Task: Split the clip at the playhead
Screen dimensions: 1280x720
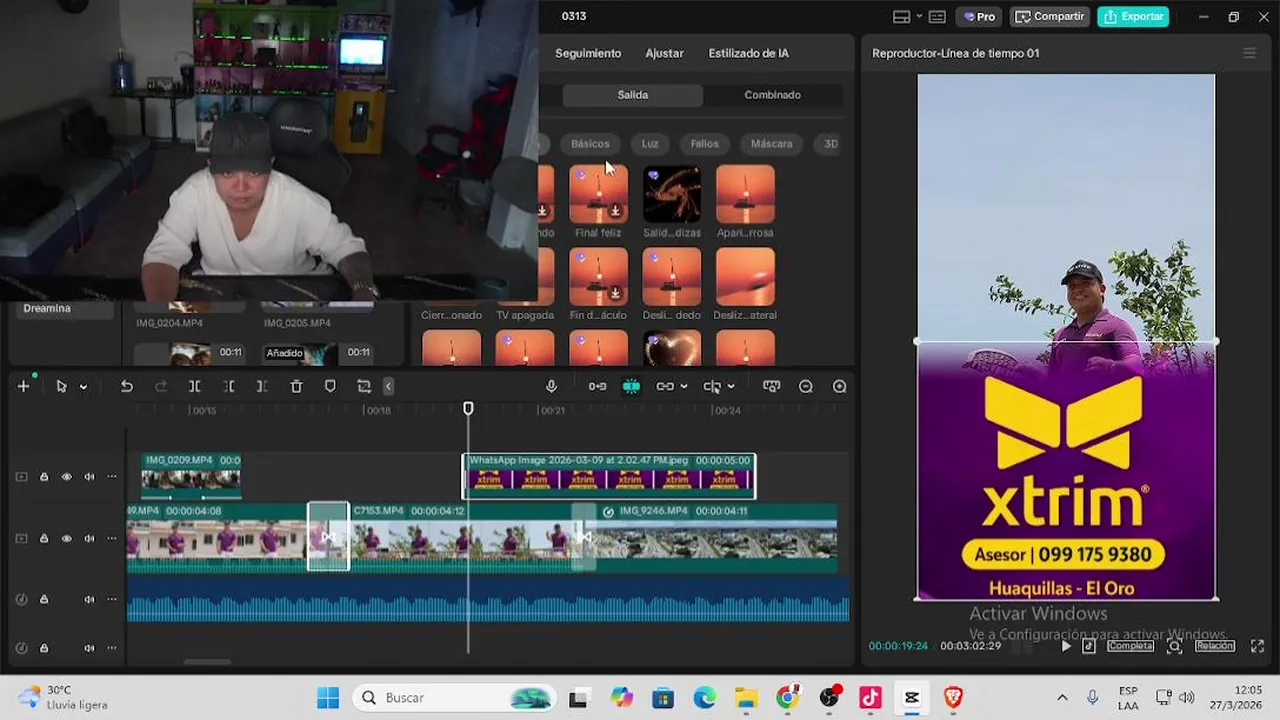Action: click(x=195, y=386)
